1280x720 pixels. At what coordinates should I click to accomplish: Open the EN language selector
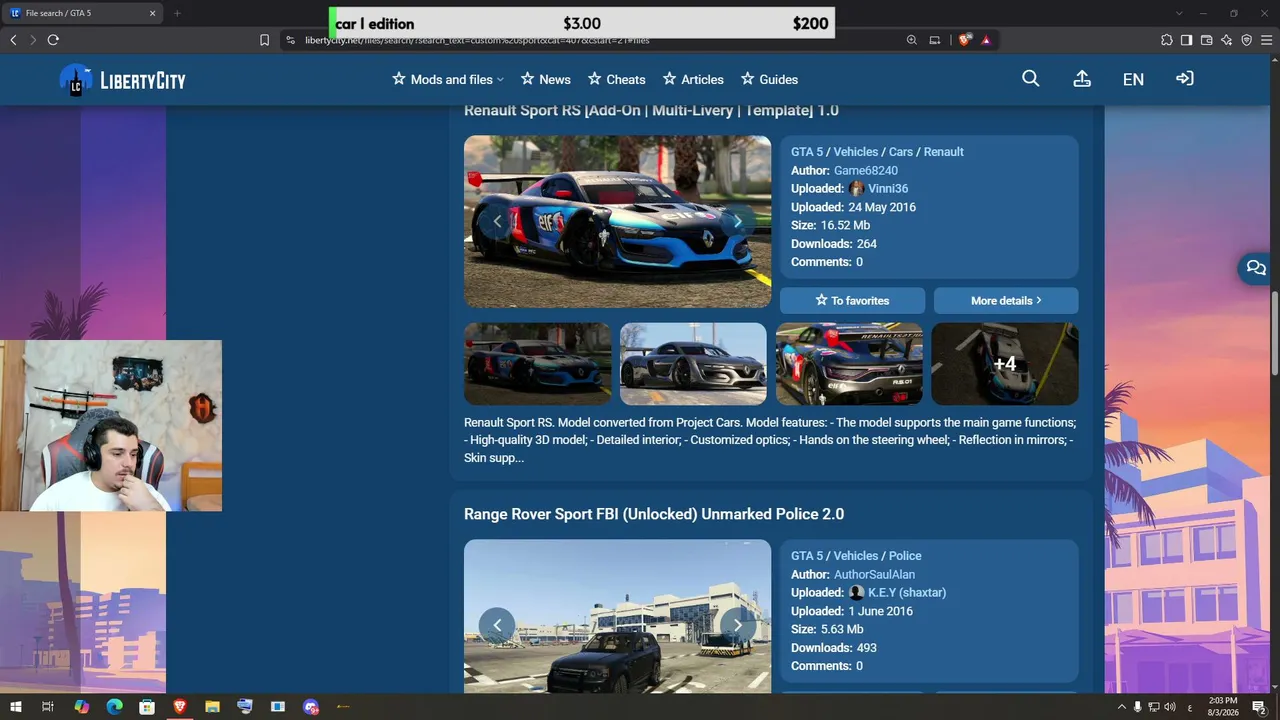coord(1133,80)
